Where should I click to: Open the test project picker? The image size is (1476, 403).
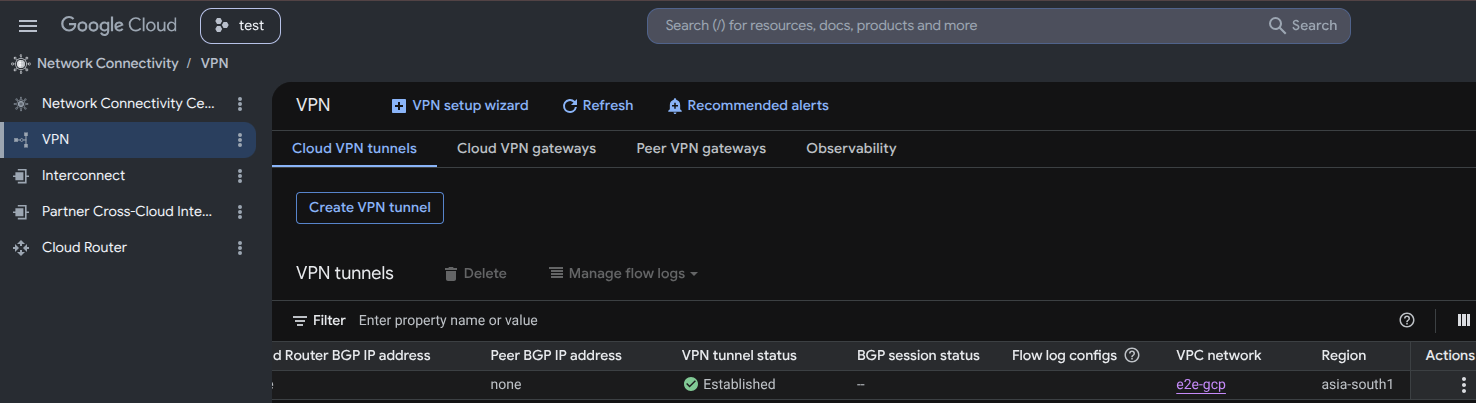point(240,26)
